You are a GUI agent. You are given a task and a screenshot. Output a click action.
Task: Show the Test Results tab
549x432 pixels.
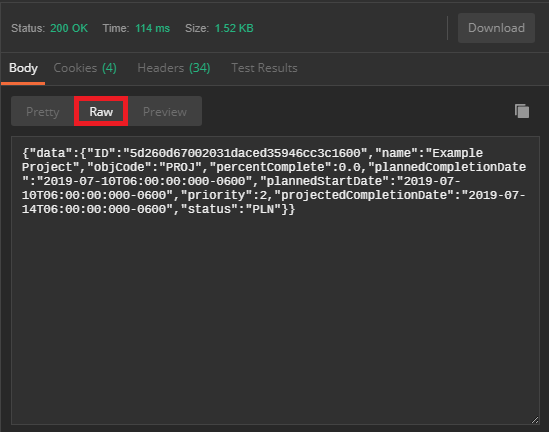(264, 68)
